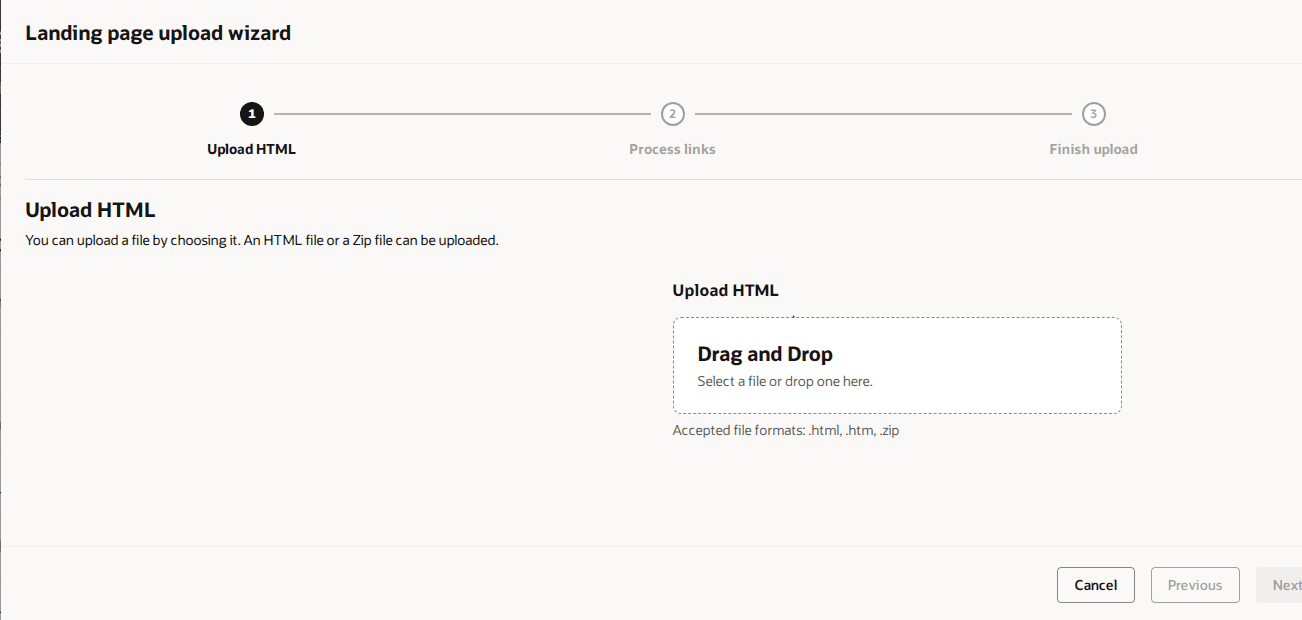The width and height of the screenshot is (1302, 620).
Task: Select step 3 circle labeled Finish upload
Action: 1093,113
